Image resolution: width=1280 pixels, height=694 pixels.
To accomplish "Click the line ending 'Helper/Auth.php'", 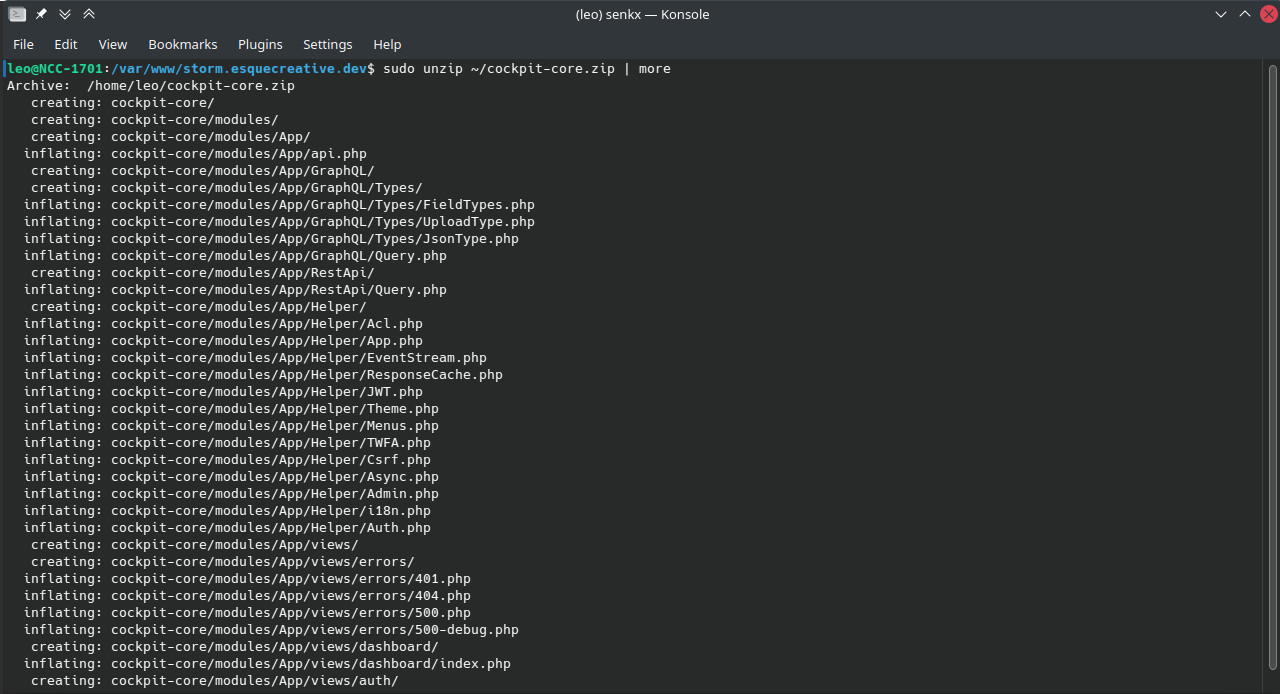I will click(x=227, y=528).
